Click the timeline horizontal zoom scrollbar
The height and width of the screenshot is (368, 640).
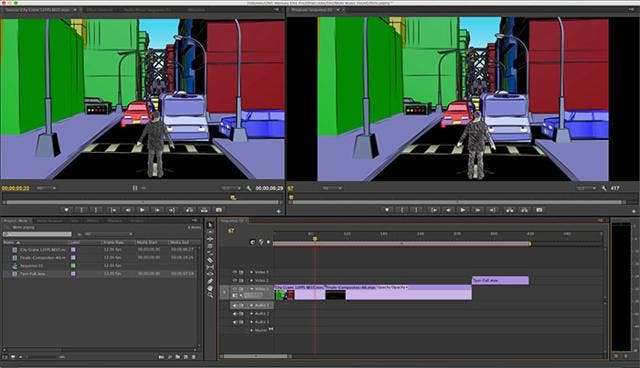[256, 356]
